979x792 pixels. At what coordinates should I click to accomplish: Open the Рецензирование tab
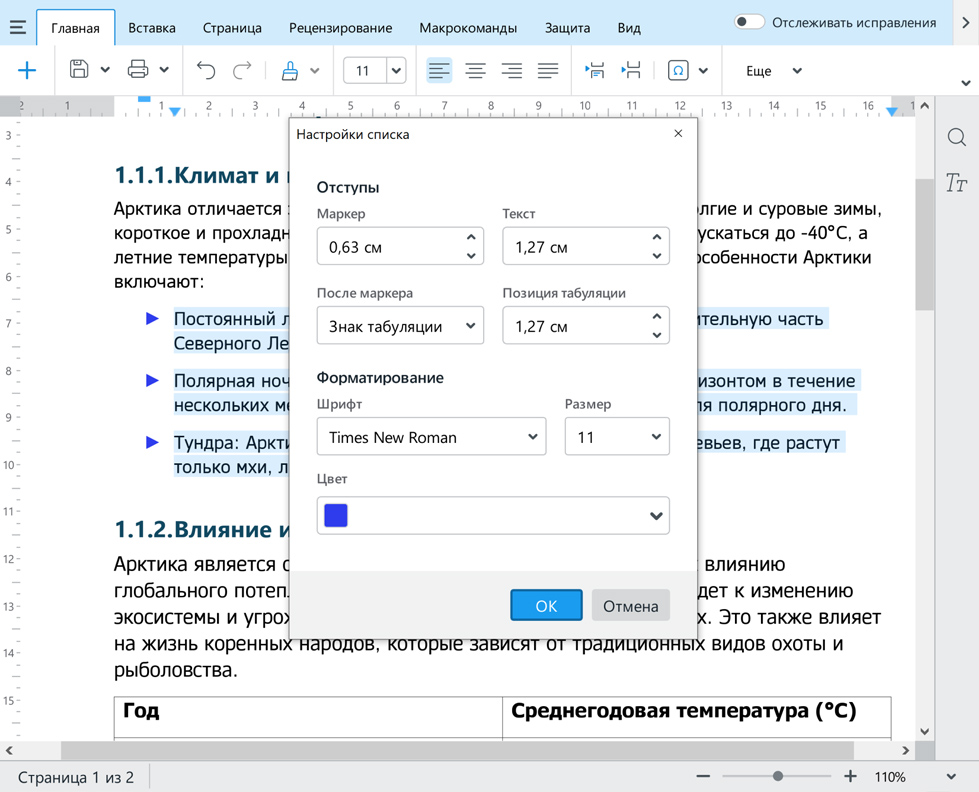340,28
